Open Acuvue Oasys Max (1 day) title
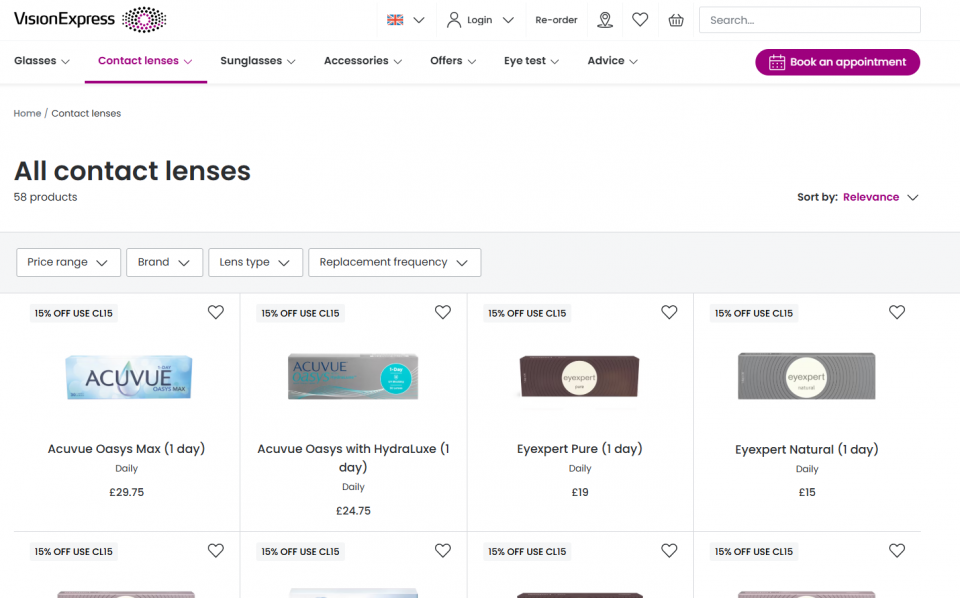960x598 pixels. point(126,449)
